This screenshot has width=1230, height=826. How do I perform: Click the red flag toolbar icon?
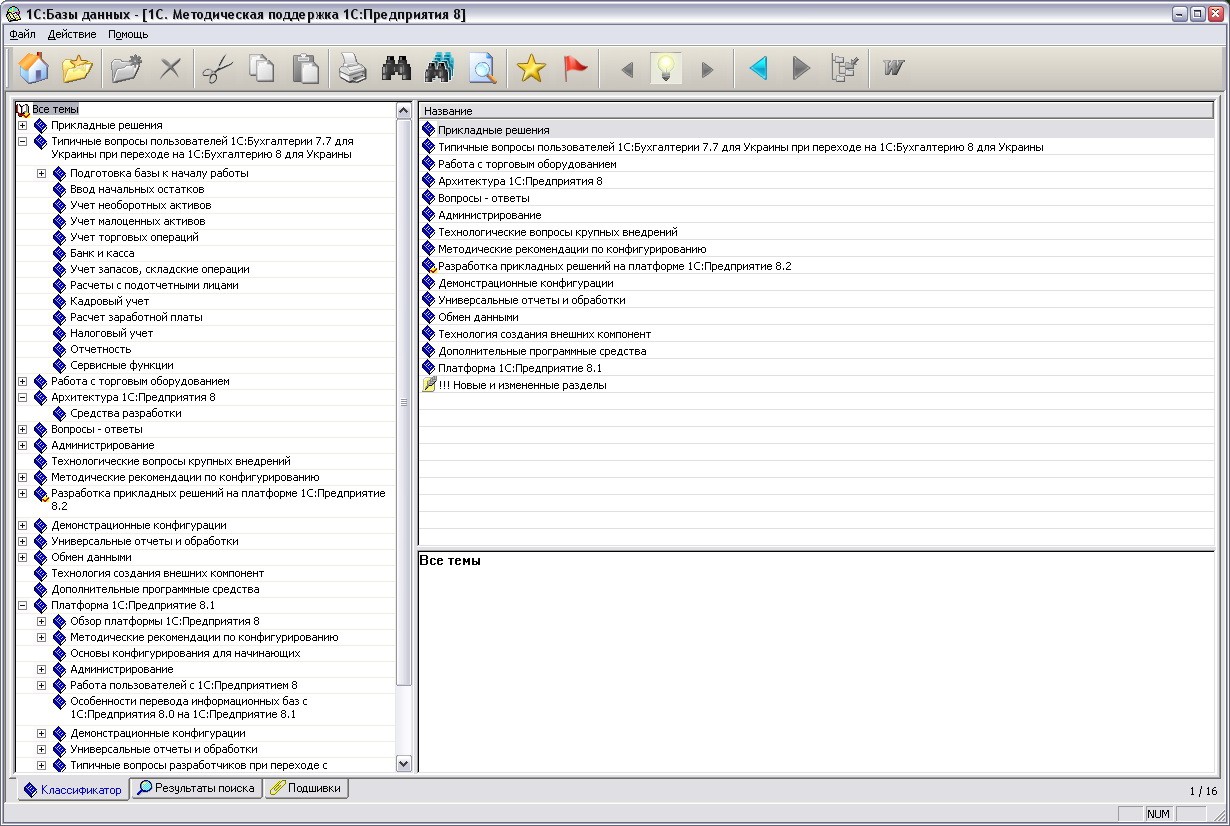tap(575, 69)
